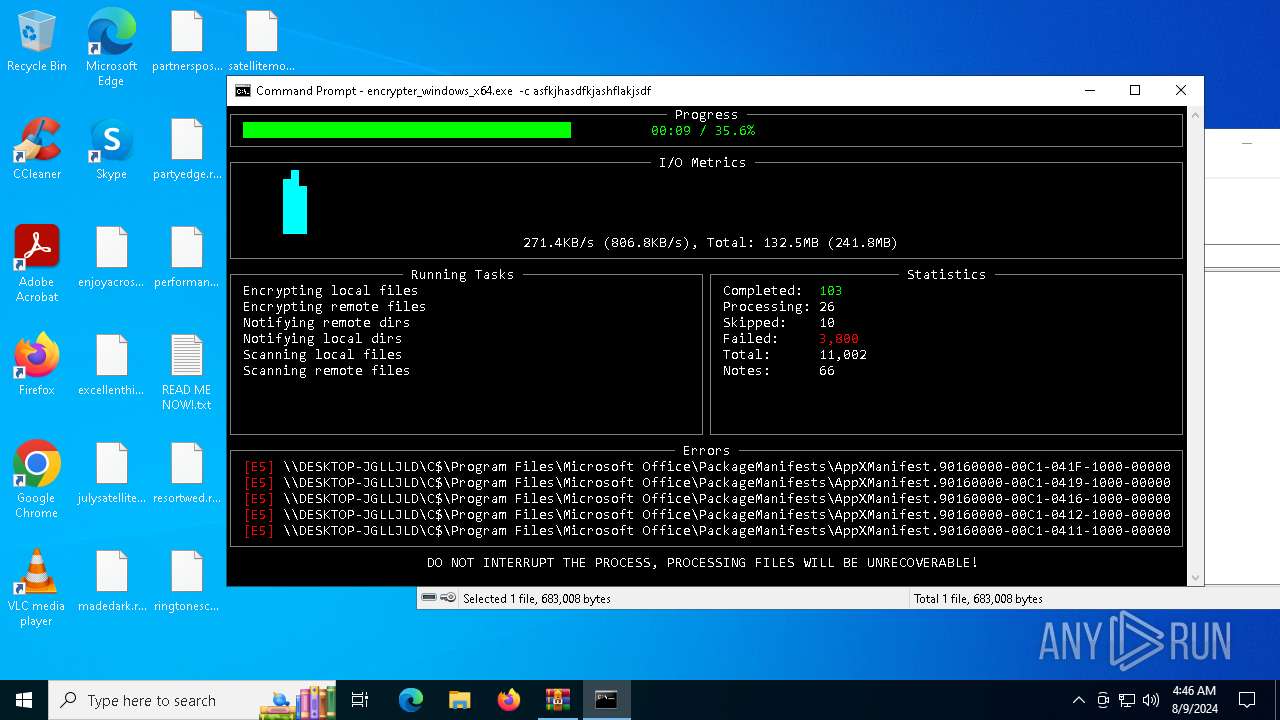Select the ringtonesc... desktop file
The image size is (1280, 720).
click(x=187, y=582)
